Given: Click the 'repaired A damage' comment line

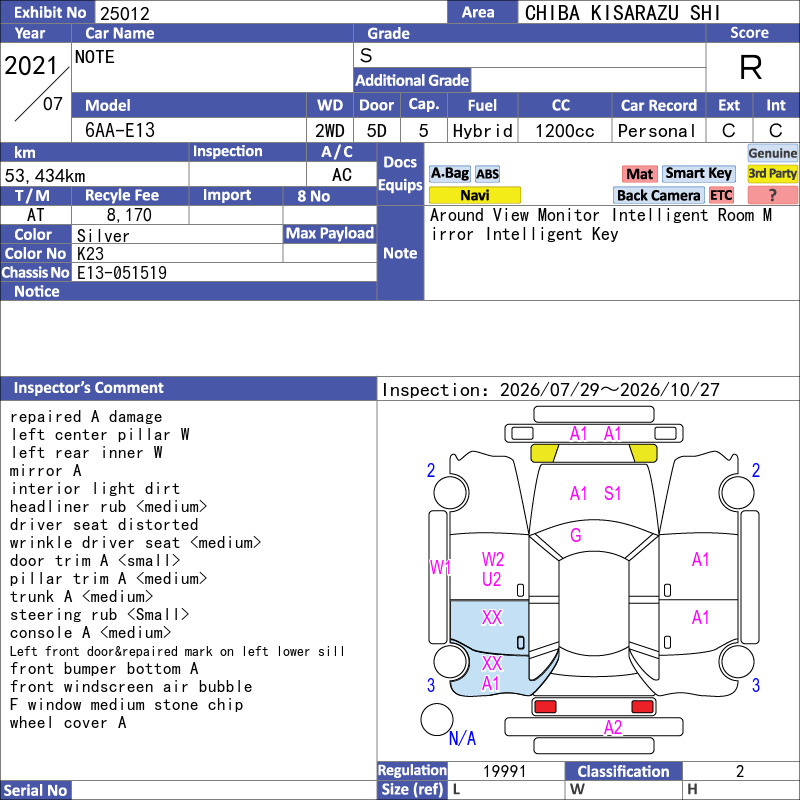Looking at the screenshot, I should coord(86,416).
